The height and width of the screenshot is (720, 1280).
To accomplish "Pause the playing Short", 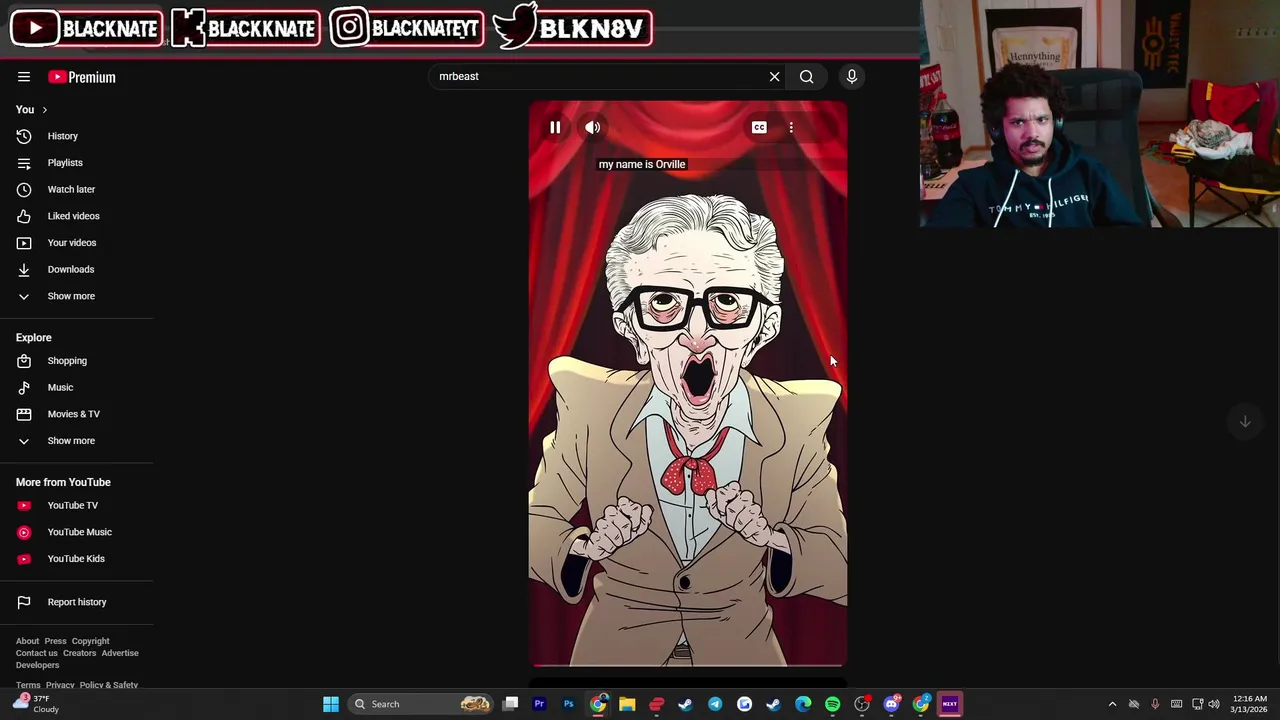I will point(555,127).
